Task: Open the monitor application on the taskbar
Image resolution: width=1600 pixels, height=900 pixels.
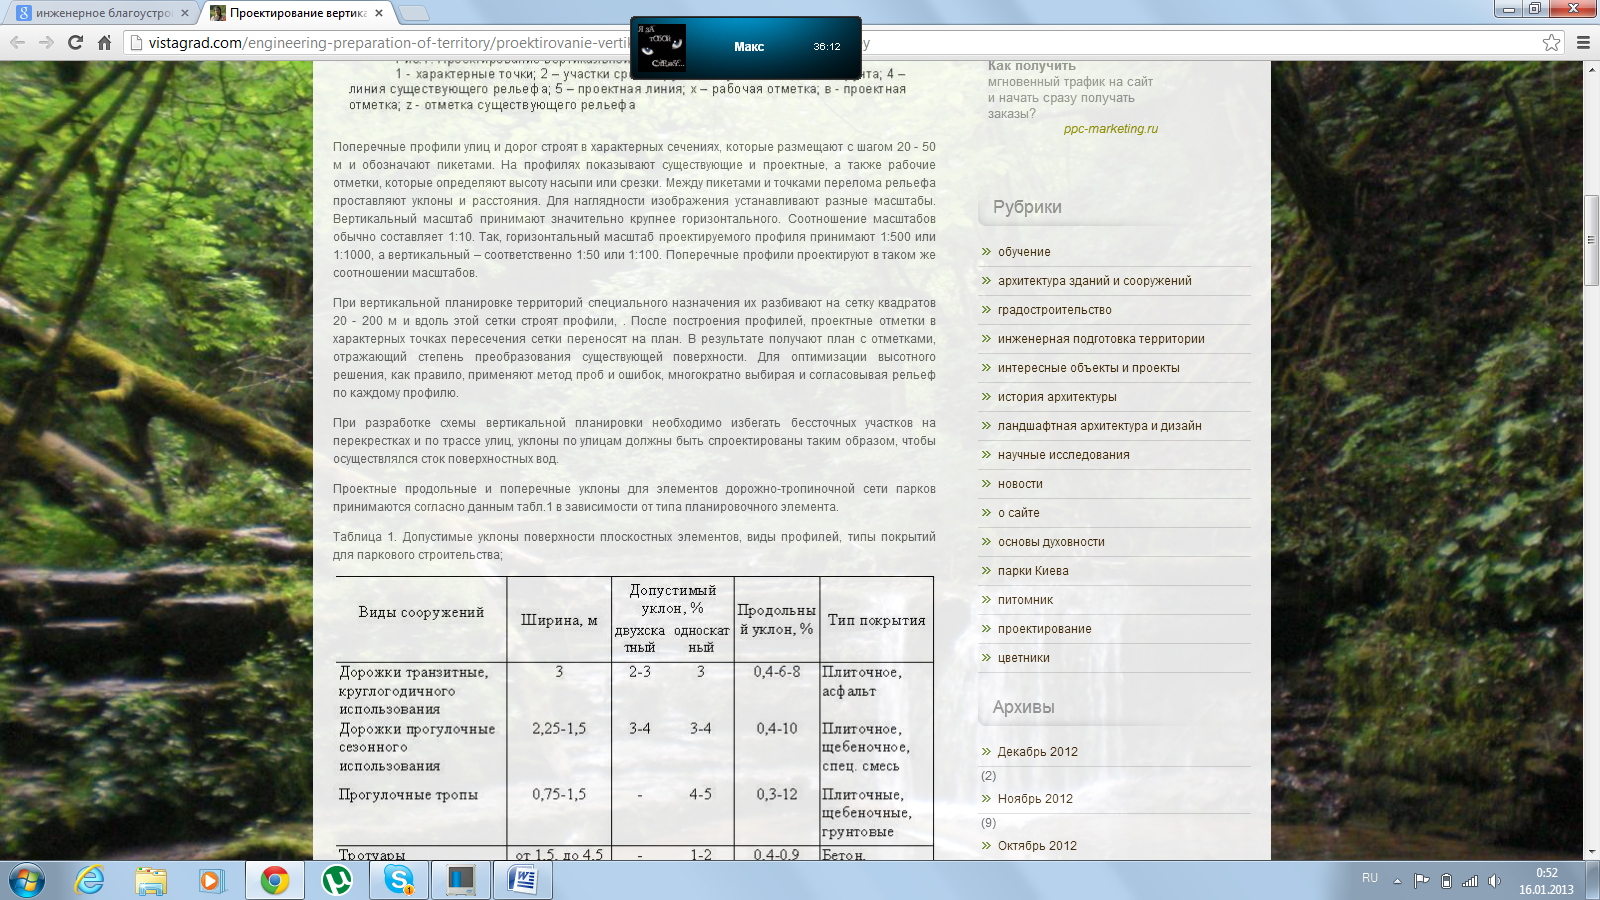Action: (x=461, y=881)
